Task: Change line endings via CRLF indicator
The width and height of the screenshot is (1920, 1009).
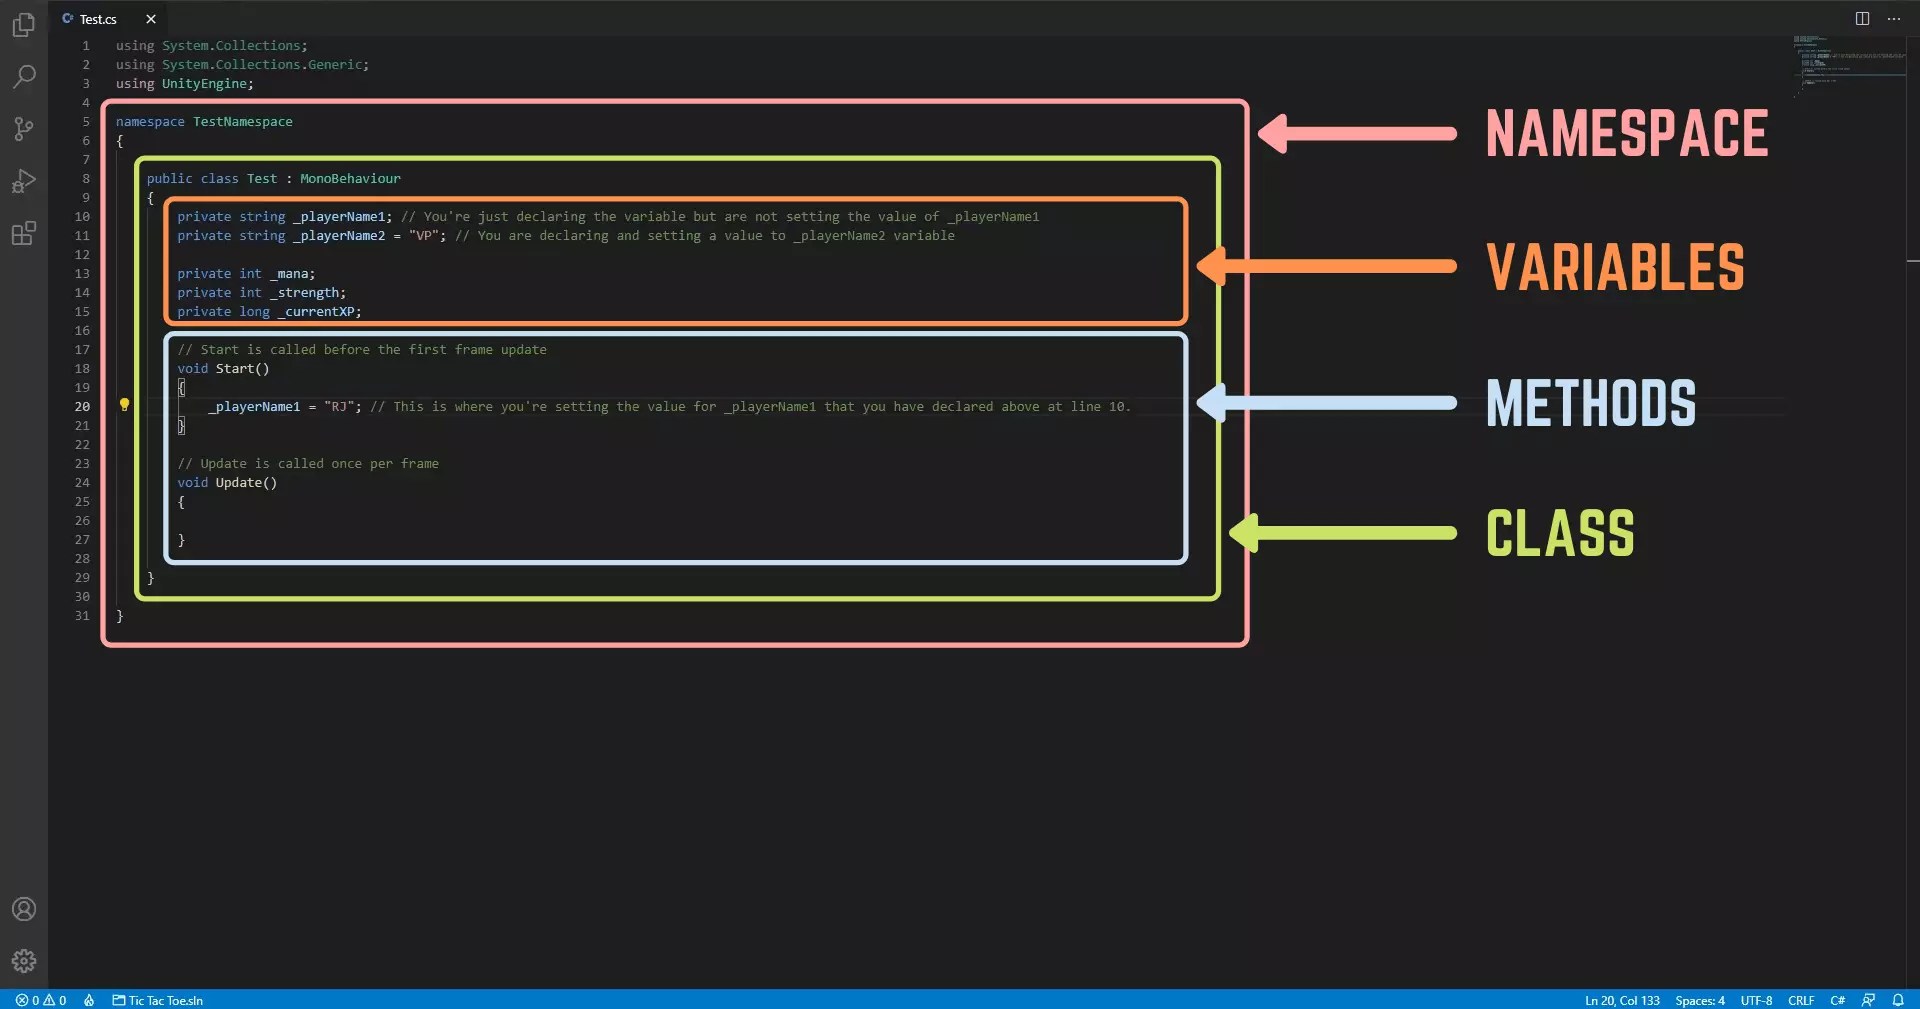Action: pos(1801,1000)
